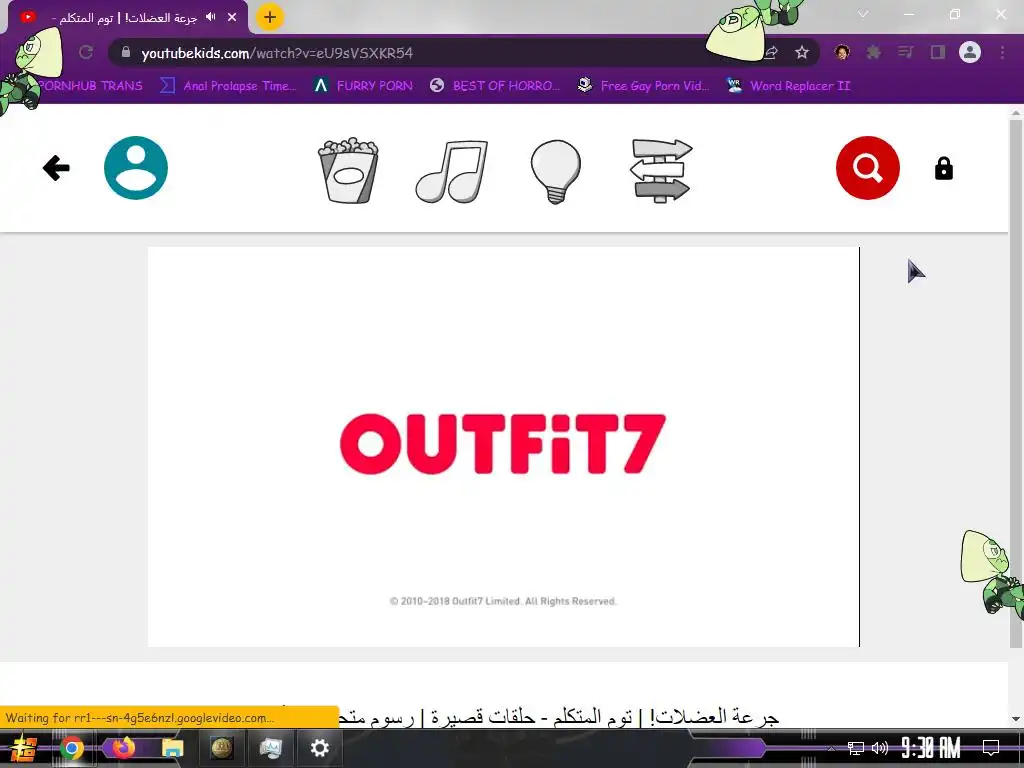Image resolution: width=1024 pixels, height=768 pixels.
Task: Toggle the Chrome side panel
Action: [938, 52]
